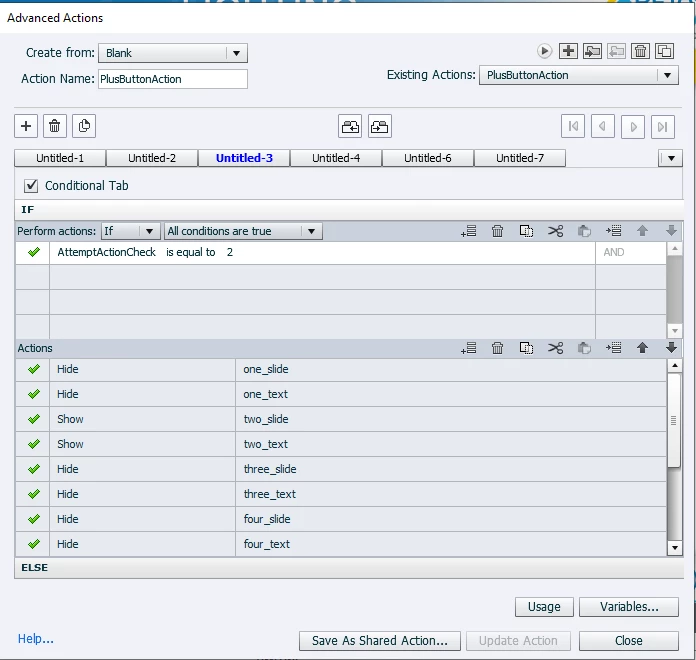Duplicate the current decision tab
Screen dimensions: 696x660
pyautogui.click(x=84, y=126)
